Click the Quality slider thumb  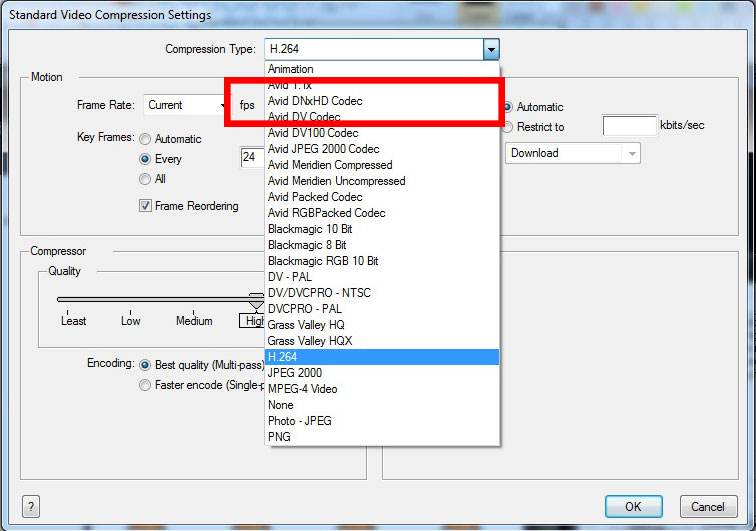click(256, 300)
